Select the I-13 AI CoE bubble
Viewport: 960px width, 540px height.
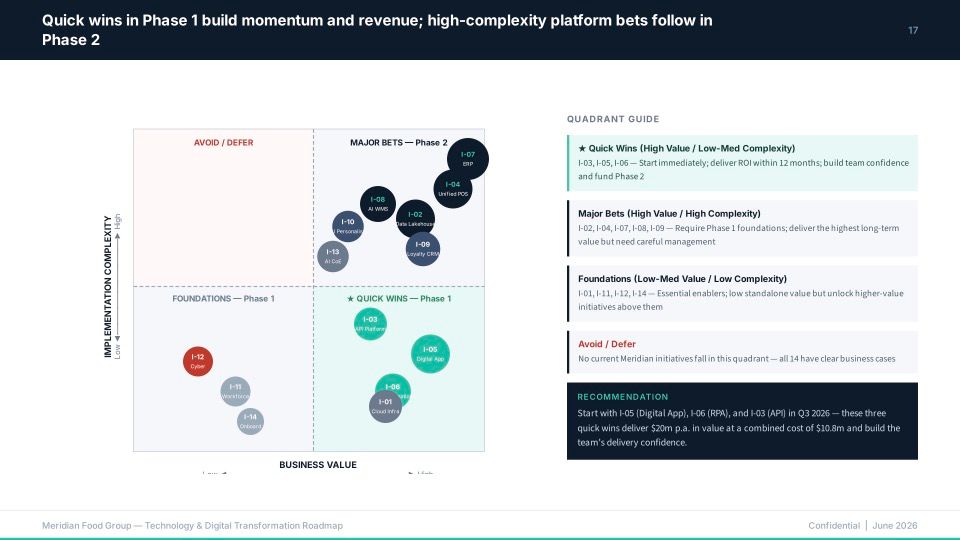333,257
